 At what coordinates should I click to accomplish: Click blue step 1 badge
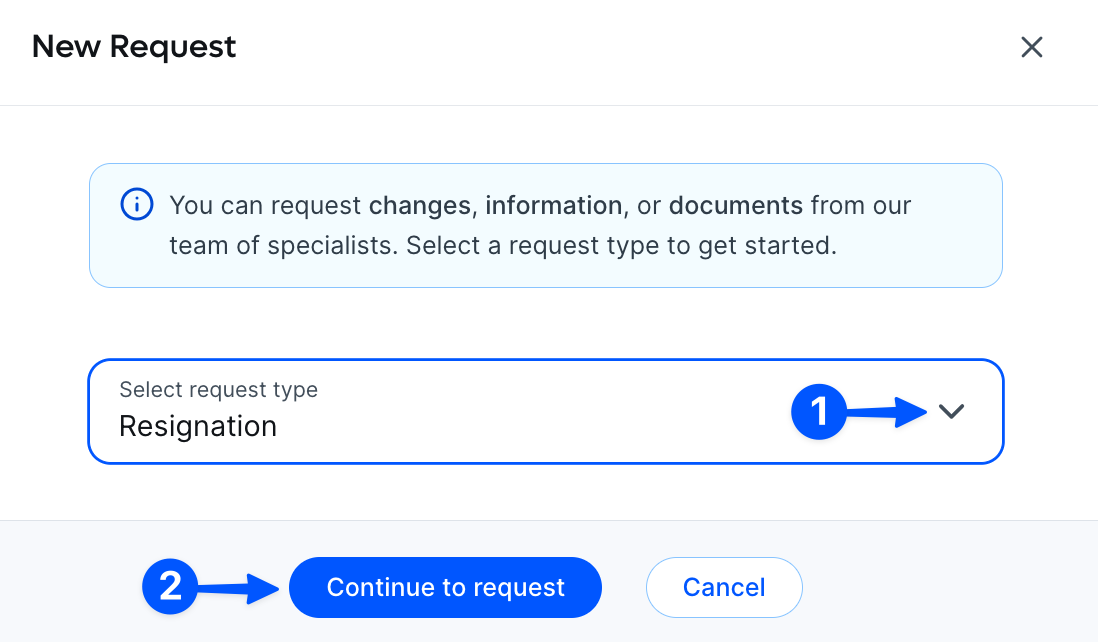point(819,411)
